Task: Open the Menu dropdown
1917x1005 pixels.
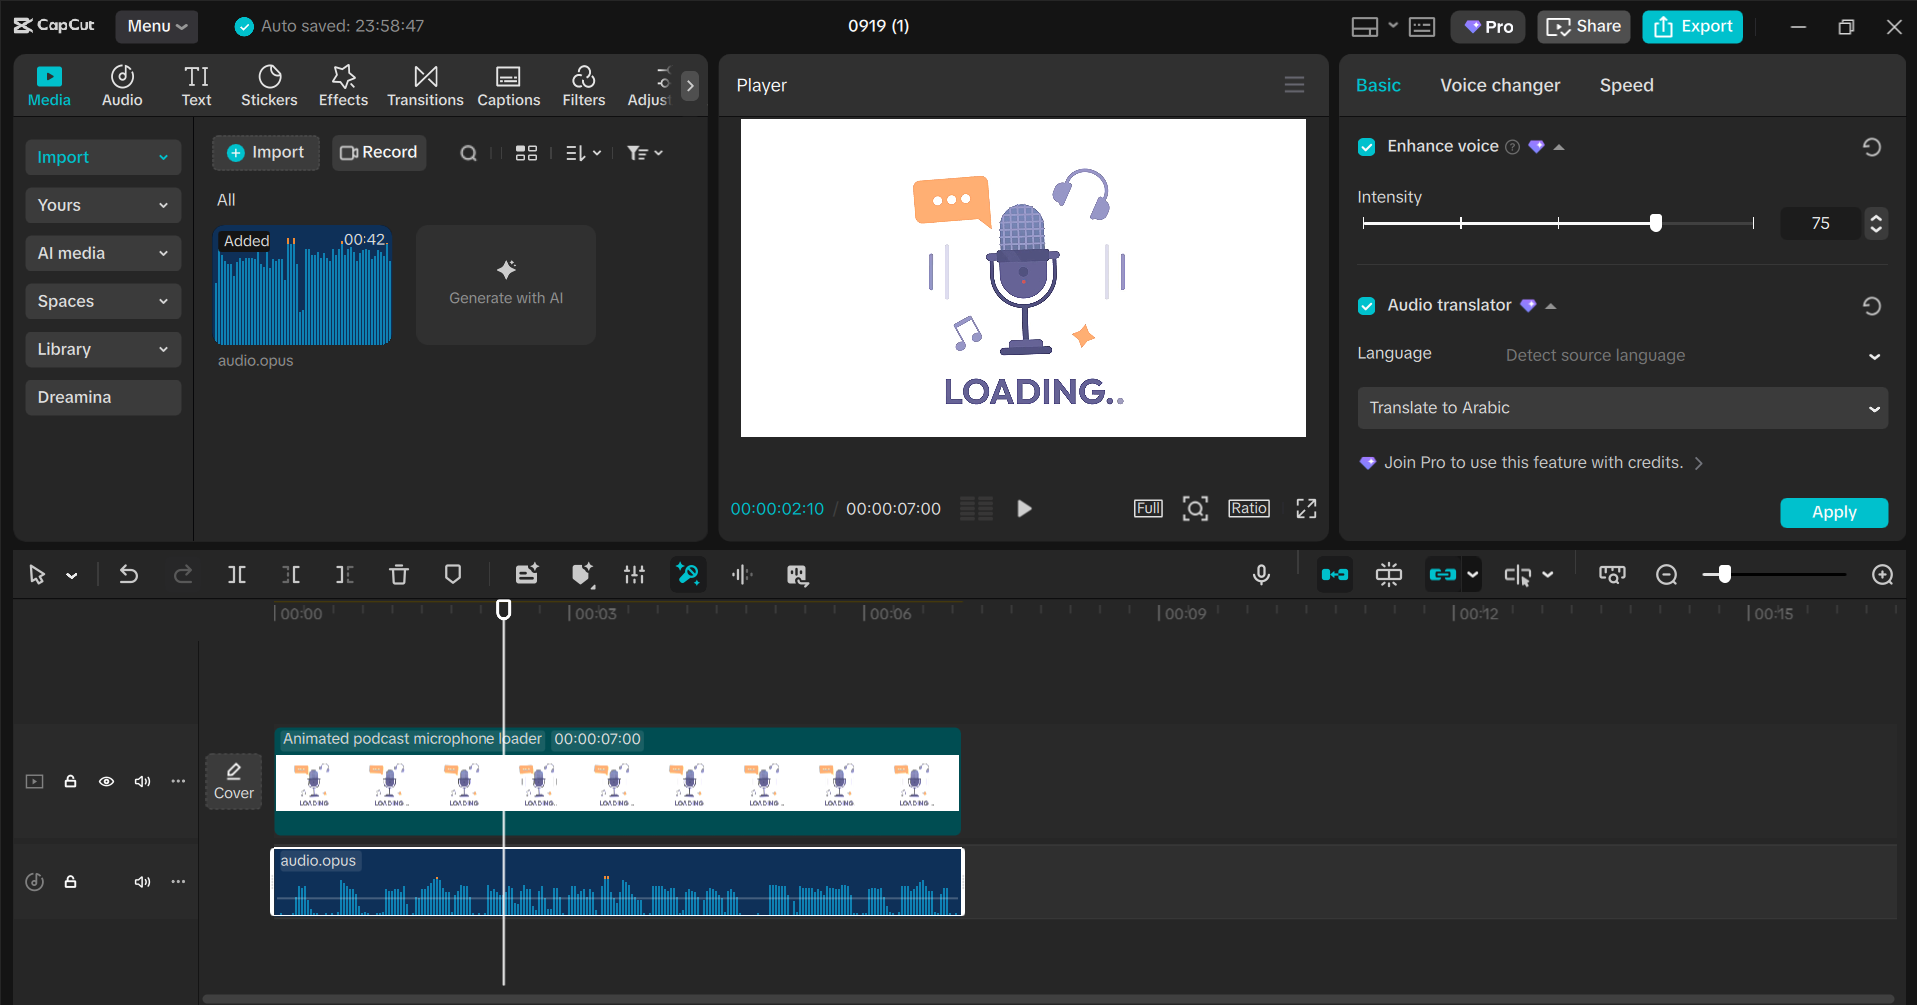Action: point(156,26)
